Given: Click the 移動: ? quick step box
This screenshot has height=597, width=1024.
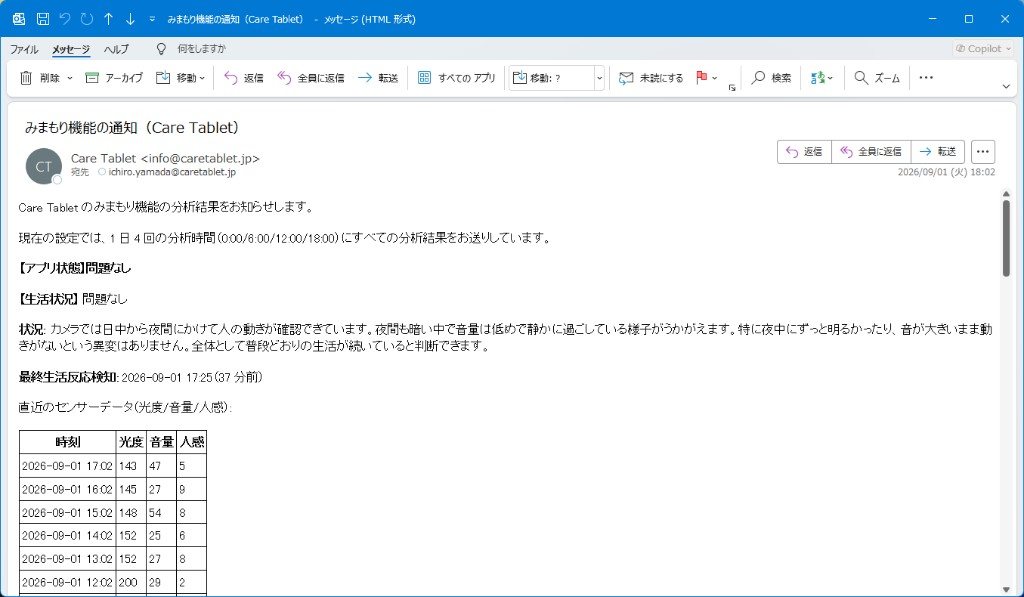Looking at the screenshot, I should coord(551,78).
